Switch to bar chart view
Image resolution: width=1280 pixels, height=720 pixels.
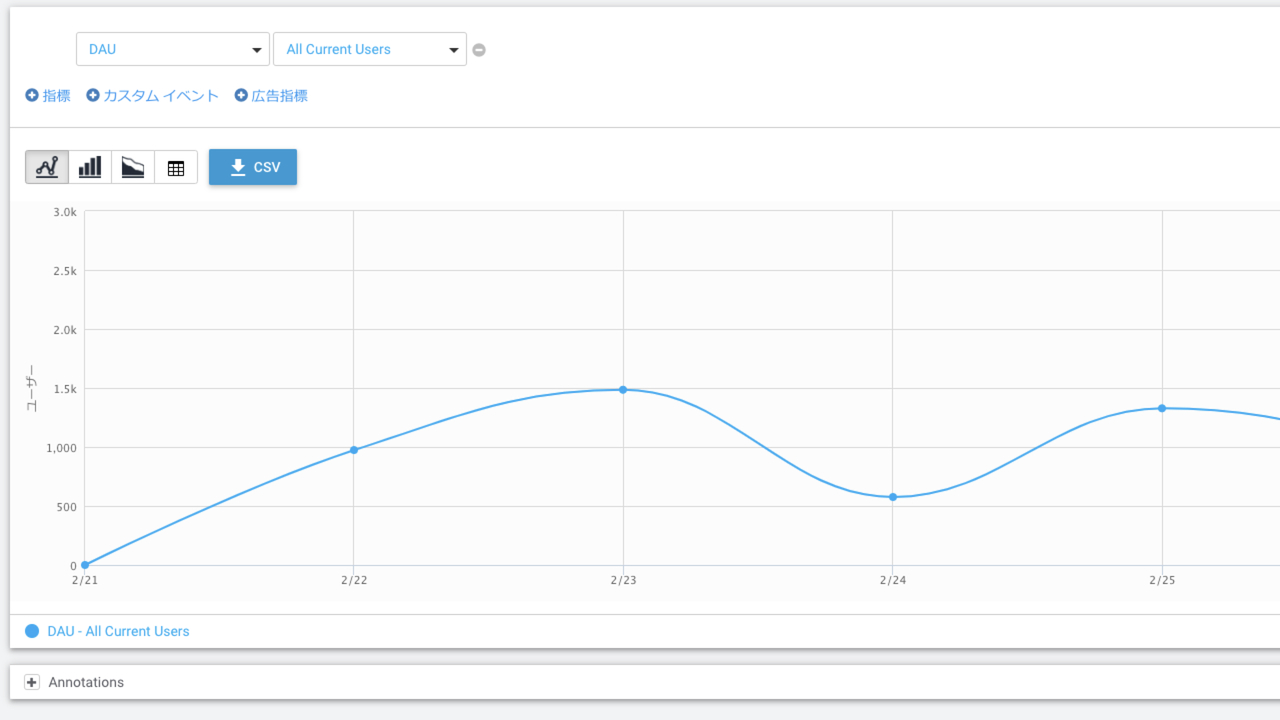[x=90, y=167]
